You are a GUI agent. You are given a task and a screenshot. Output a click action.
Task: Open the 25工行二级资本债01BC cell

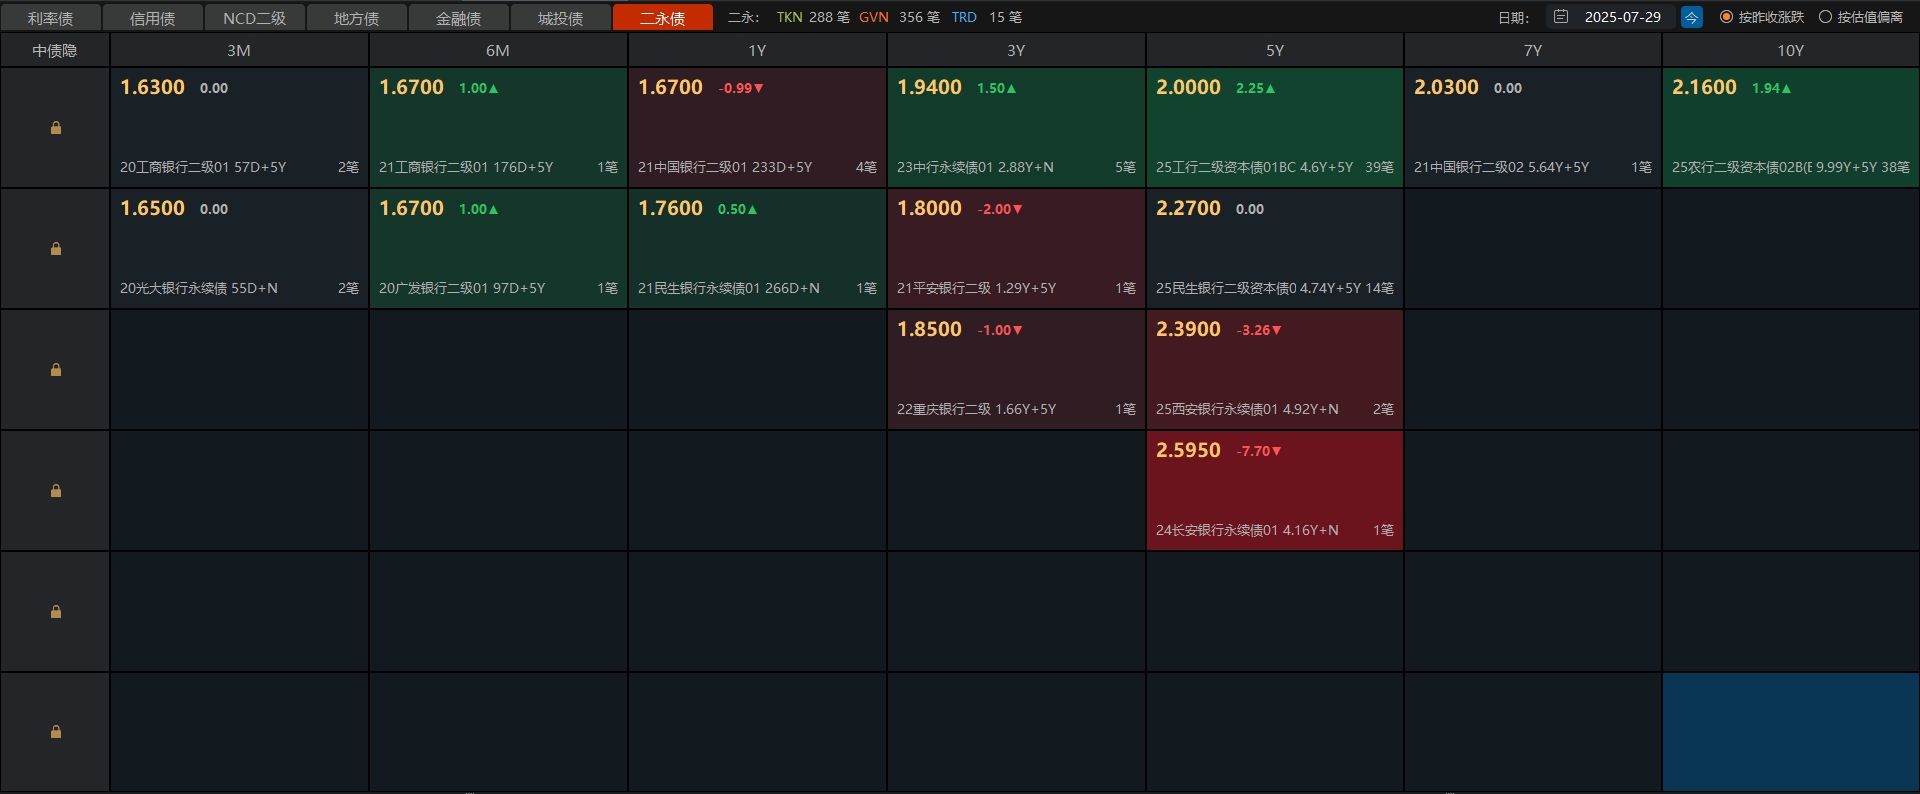1275,127
